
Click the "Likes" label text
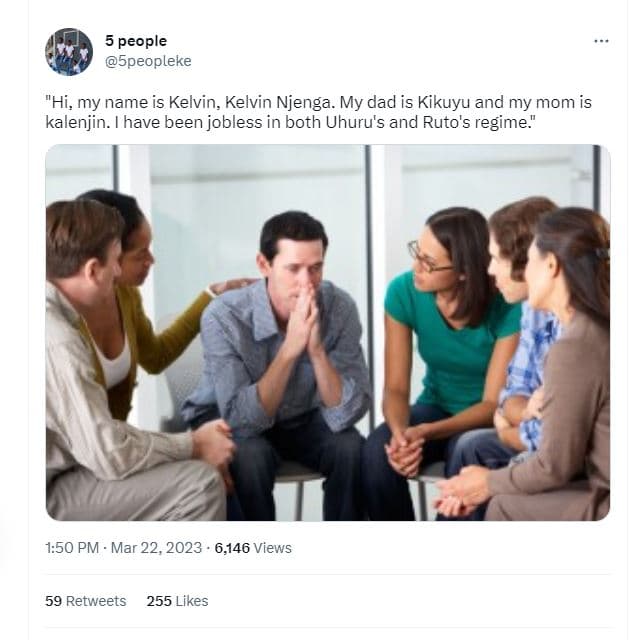coord(191,601)
